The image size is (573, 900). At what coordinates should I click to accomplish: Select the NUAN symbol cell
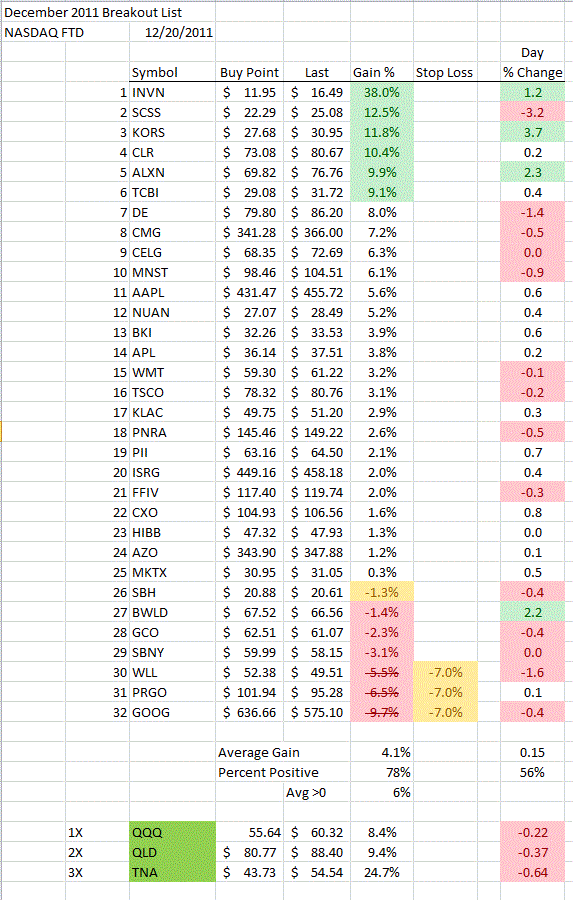coord(172,313)
